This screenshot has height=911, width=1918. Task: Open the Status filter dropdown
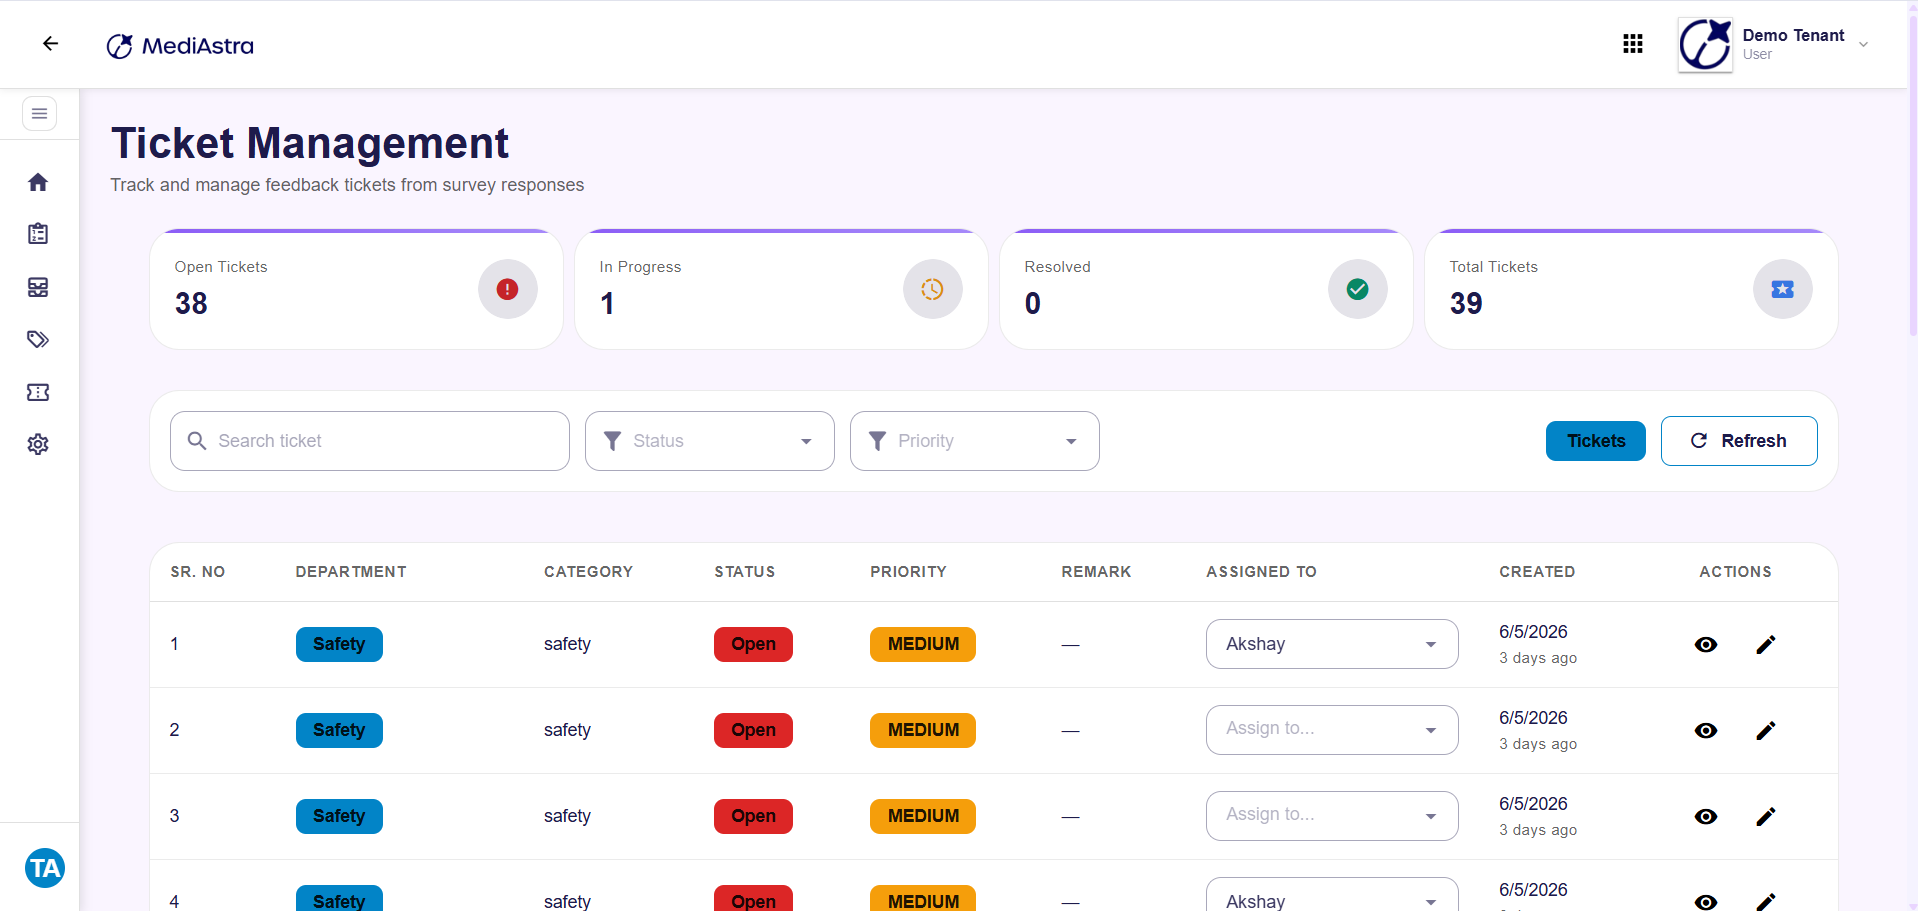(x=710, y=441)
